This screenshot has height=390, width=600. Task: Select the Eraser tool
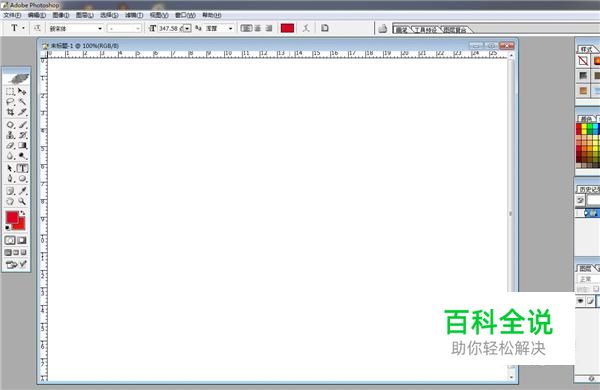coord(10,145)
